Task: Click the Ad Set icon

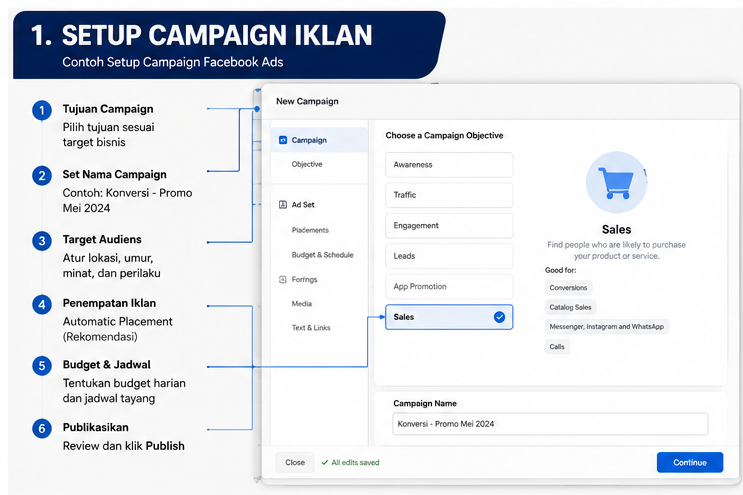Action: pos(283,205)
